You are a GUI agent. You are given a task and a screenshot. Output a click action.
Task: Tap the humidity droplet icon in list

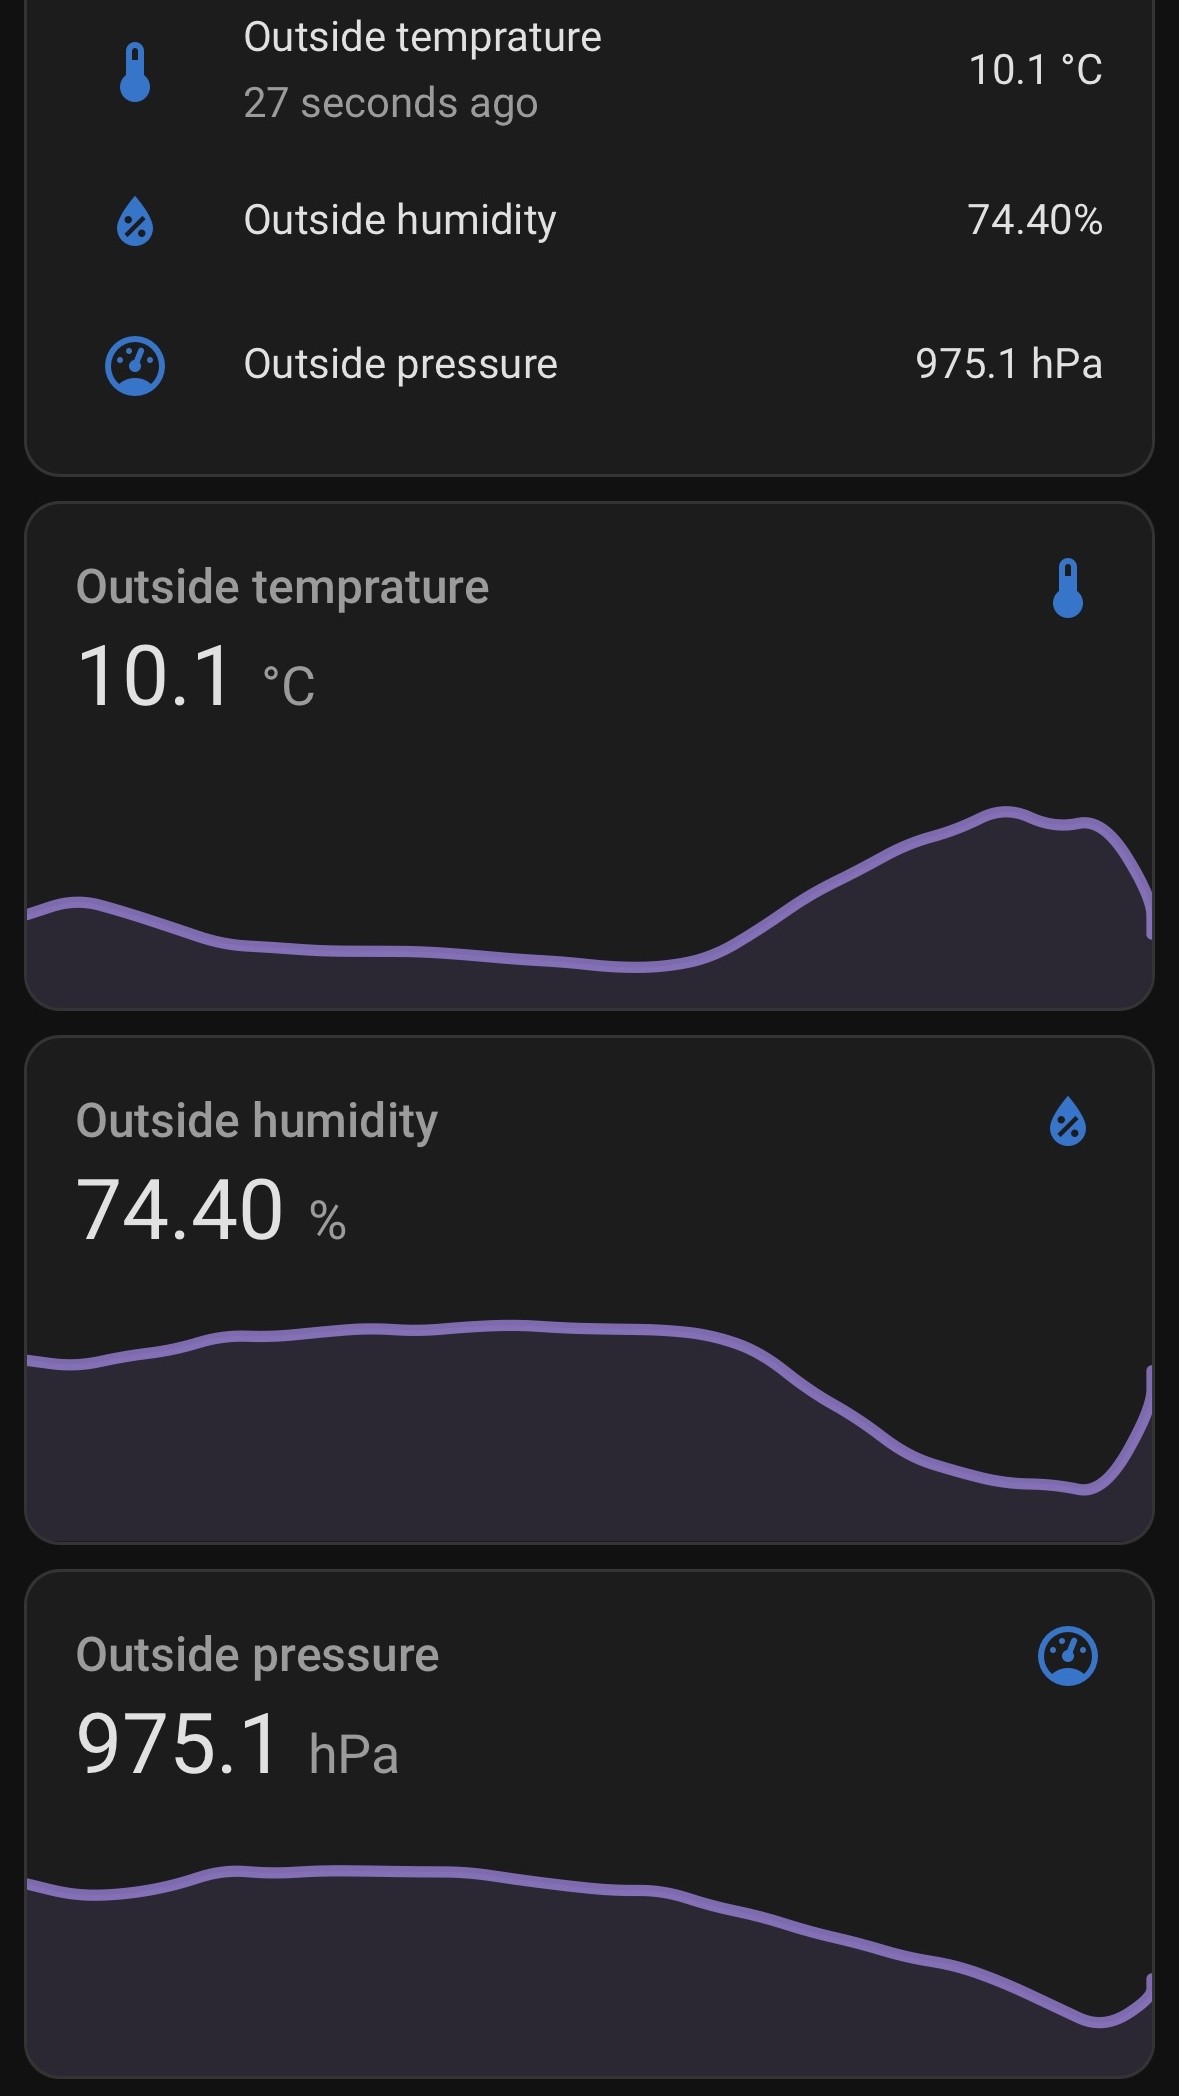(x=135, y=221)
